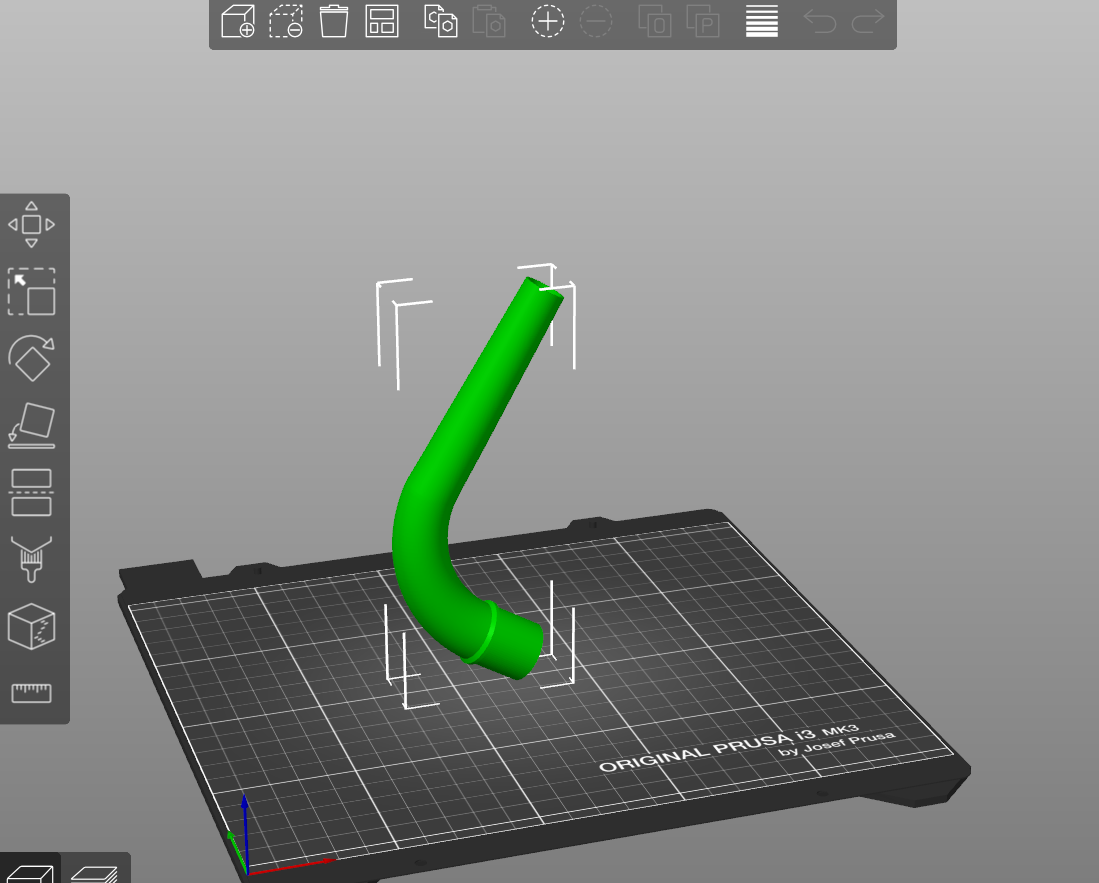Screen dimensions: 1099x883
Task: Select the Scale tool
Action: (32, 292)
